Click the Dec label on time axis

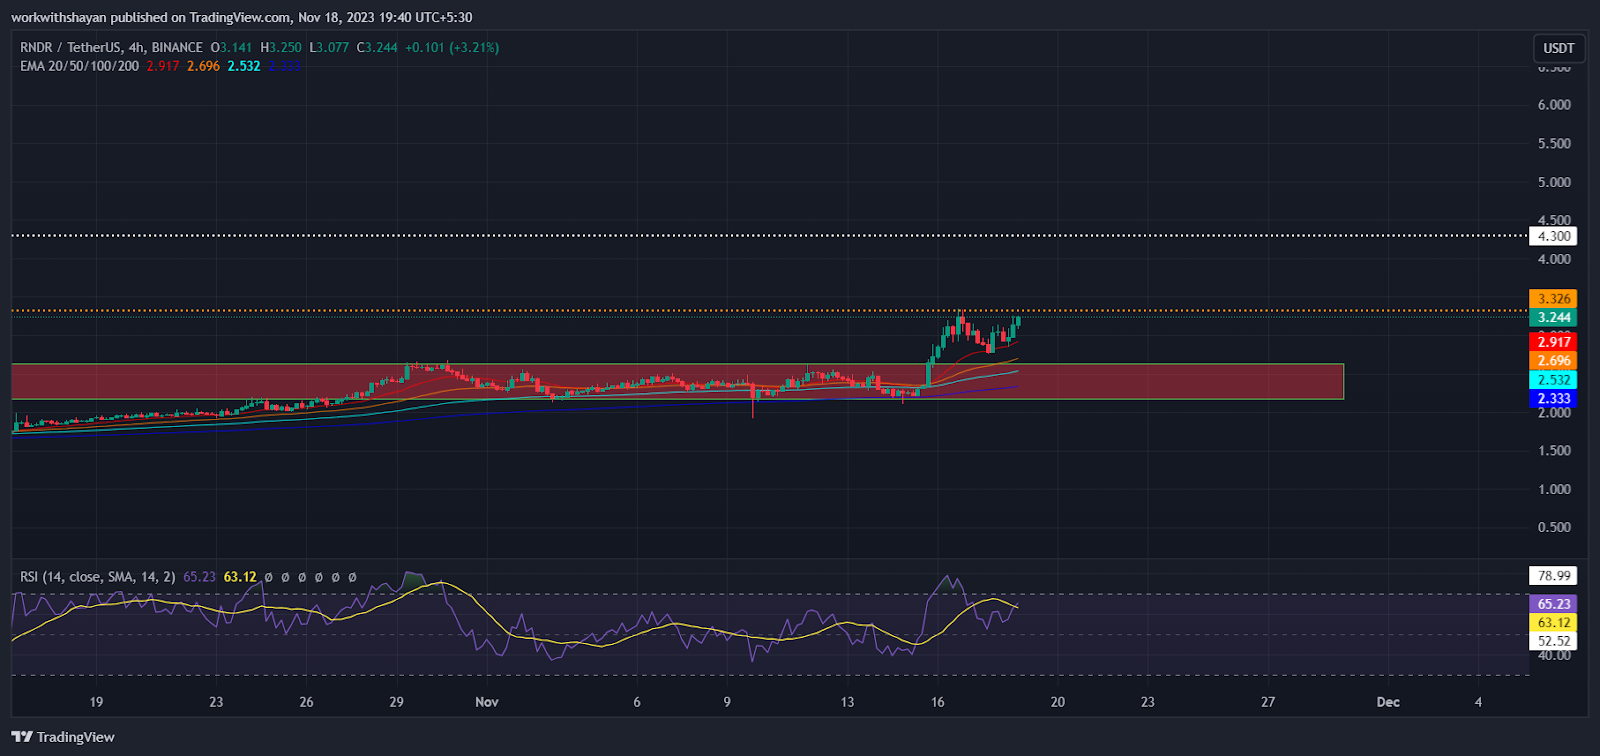(x=1387, y=702)
